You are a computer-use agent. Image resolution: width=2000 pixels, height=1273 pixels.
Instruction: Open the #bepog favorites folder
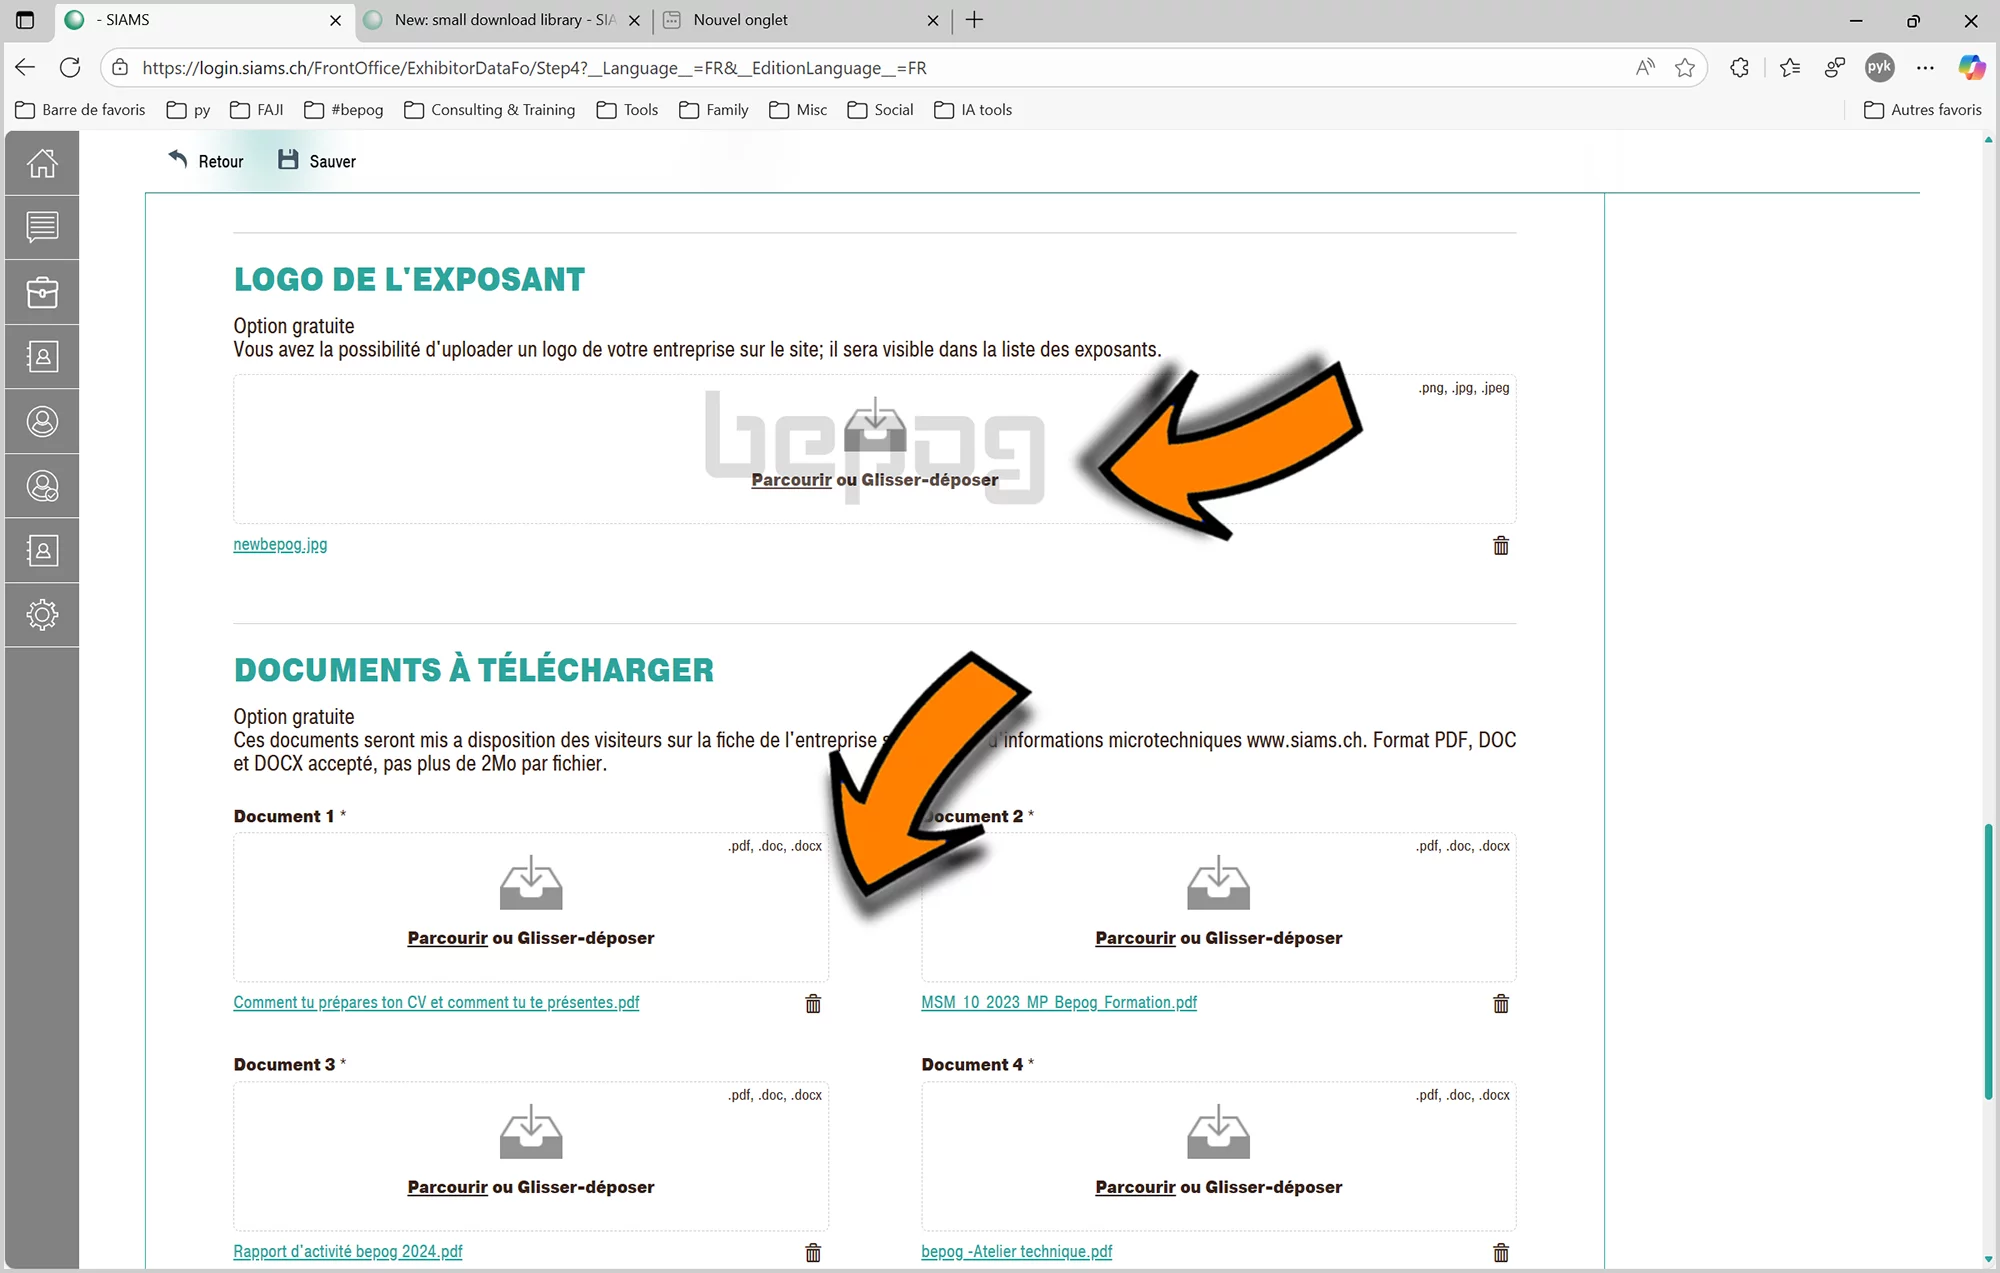click(x=344, y=110)
